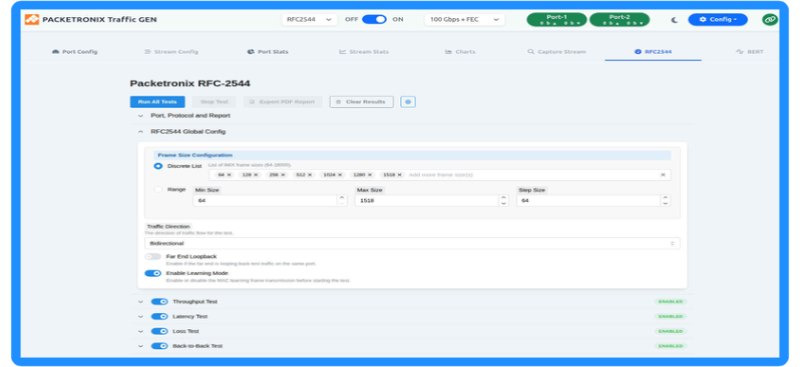
Task: Turn off the Throughput Test switch
Action: click(x=160, y=302)
